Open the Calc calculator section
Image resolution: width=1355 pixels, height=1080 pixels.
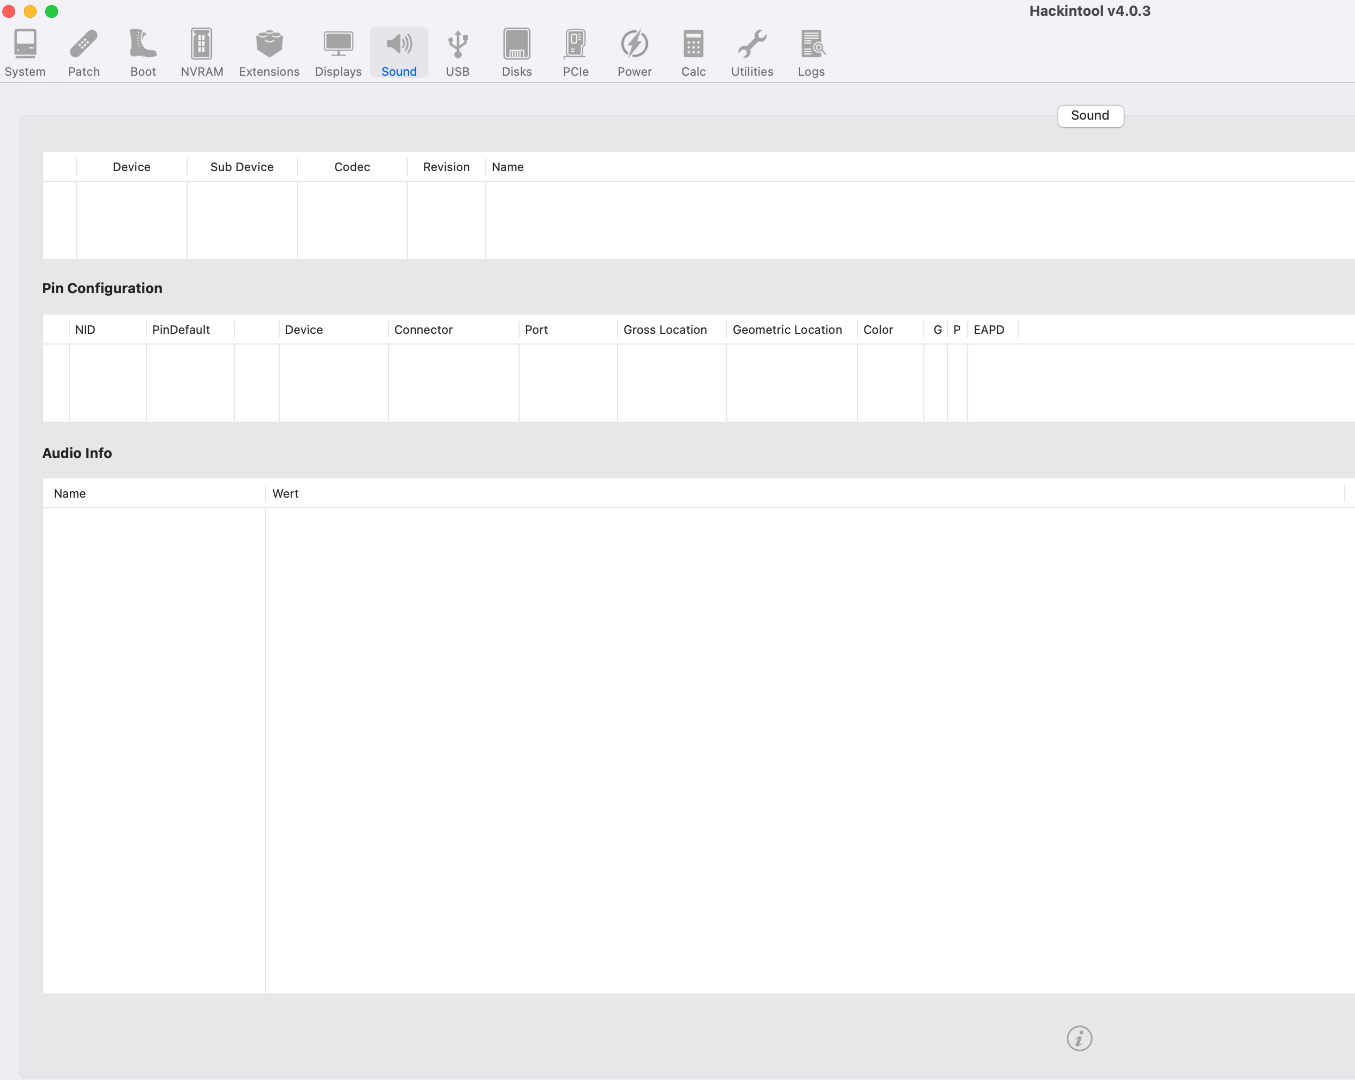point(693,53)
